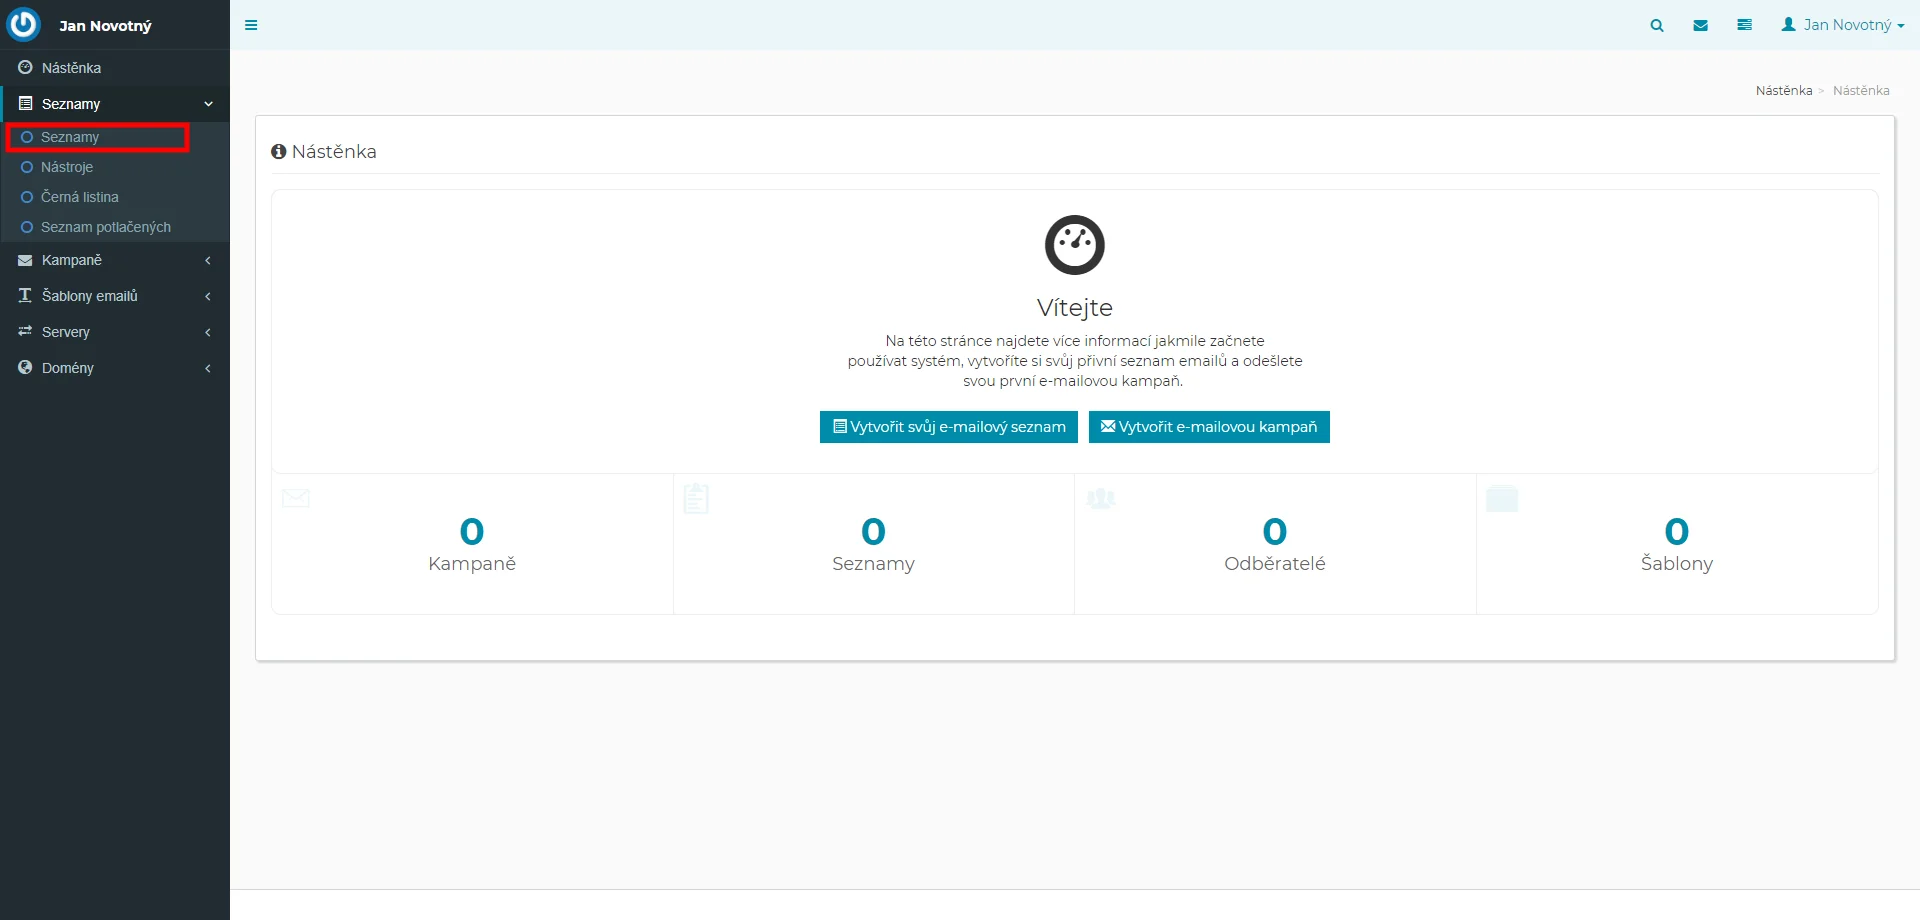Click the info icon next to Nástěnka heading
The width and height of the screenshot is (1920, 920).
pyautogui.click(x=279, y=152)
